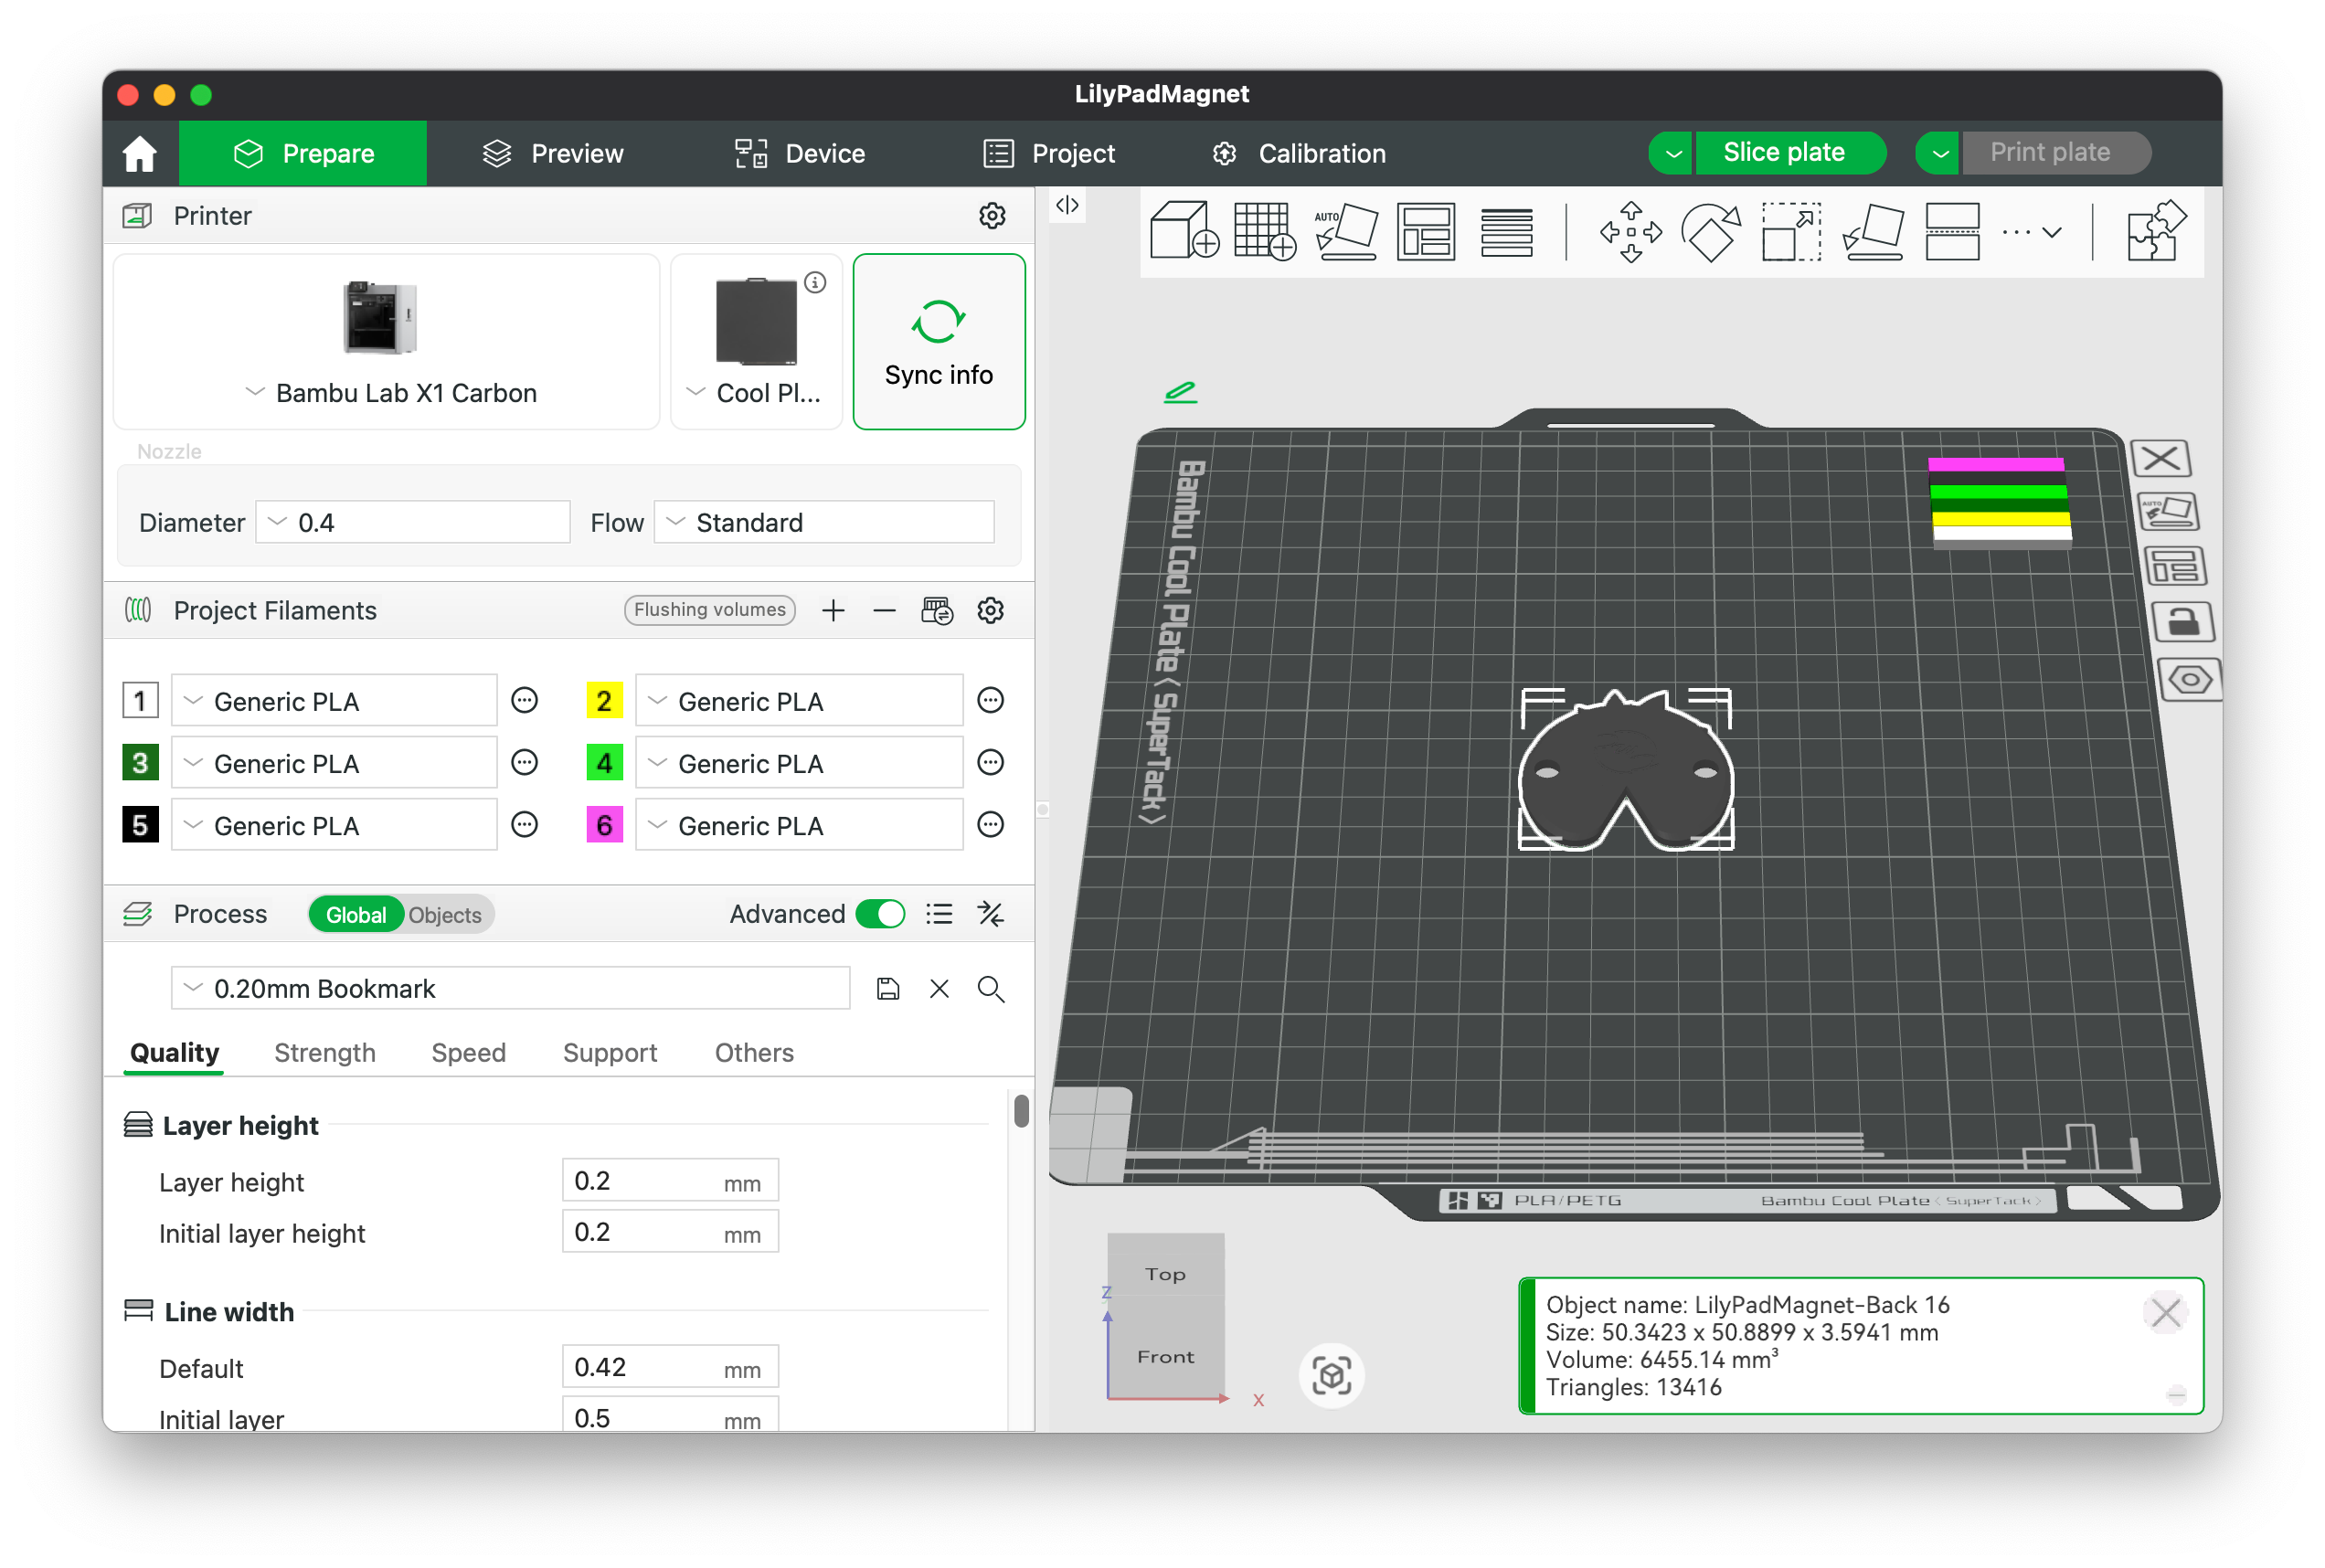Click the Layer height value field

point(670,1180)
